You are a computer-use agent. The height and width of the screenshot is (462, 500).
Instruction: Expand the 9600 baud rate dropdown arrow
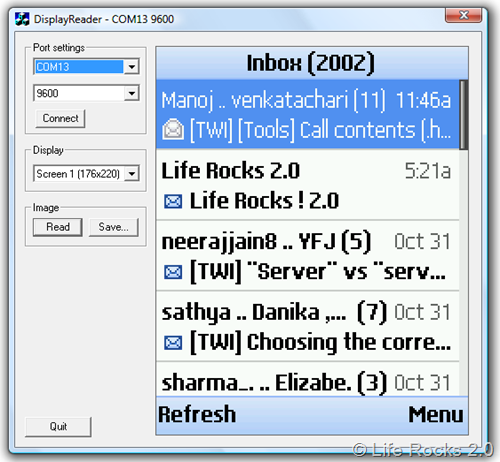click(132, 93)
